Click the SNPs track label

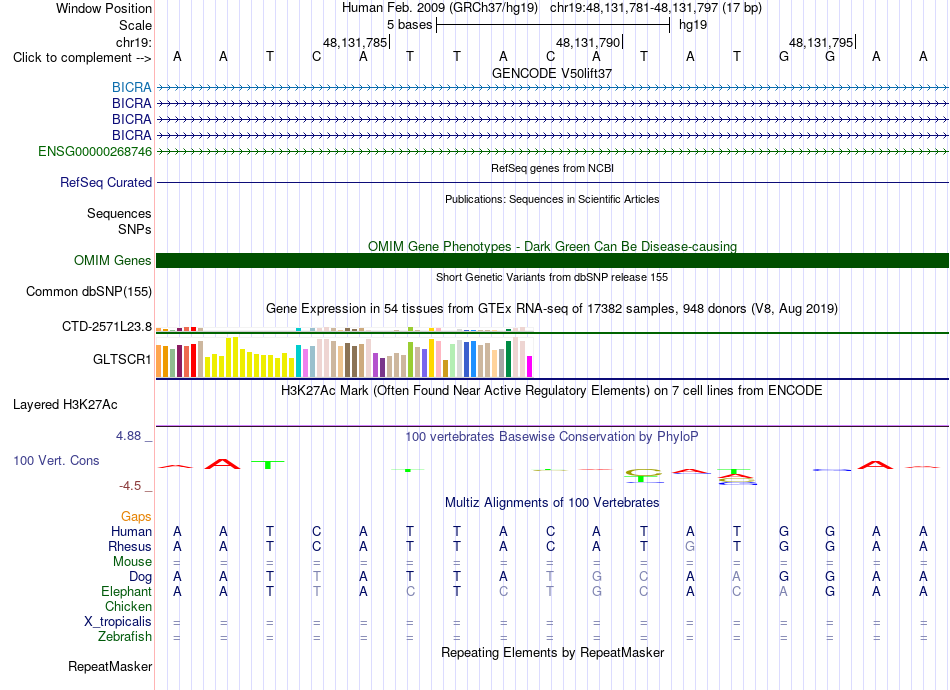pyautogui.click(x=135, y=230)
